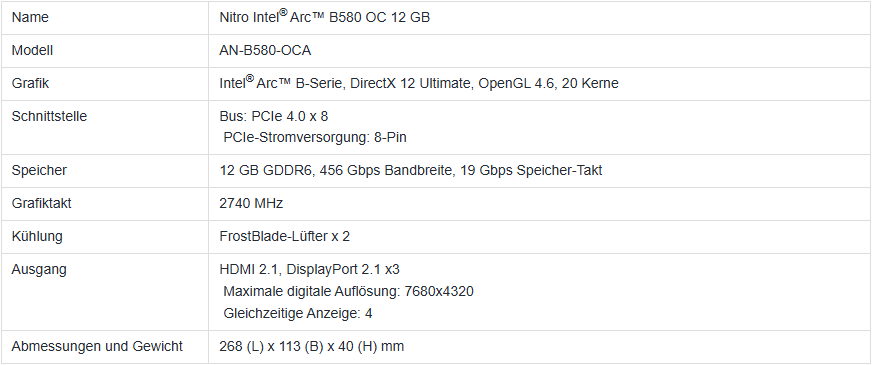
Task: Click the PCIe-Stromversorgung 8-Pin line
Action: (315, 137)
